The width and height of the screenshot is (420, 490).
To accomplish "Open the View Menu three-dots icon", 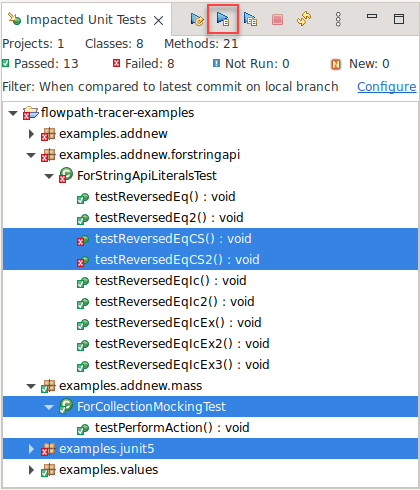I will coord(338,19).
